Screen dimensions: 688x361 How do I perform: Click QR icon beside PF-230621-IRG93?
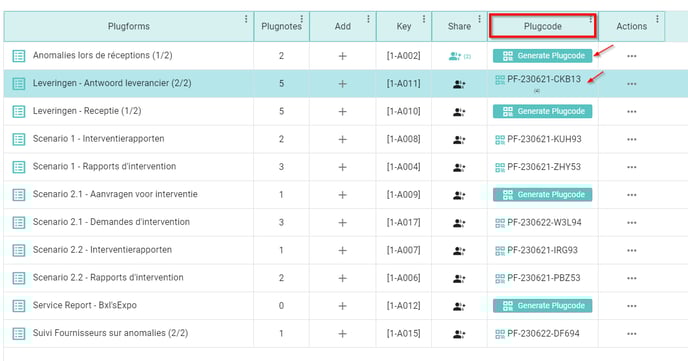click(x=500, y=251)
